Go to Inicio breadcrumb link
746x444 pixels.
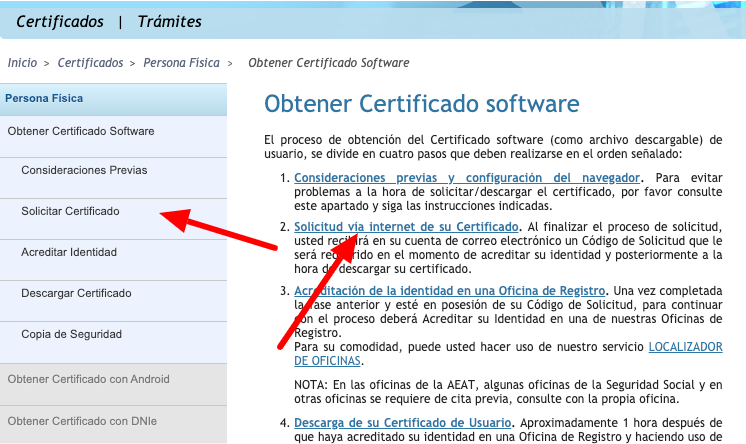22,63
